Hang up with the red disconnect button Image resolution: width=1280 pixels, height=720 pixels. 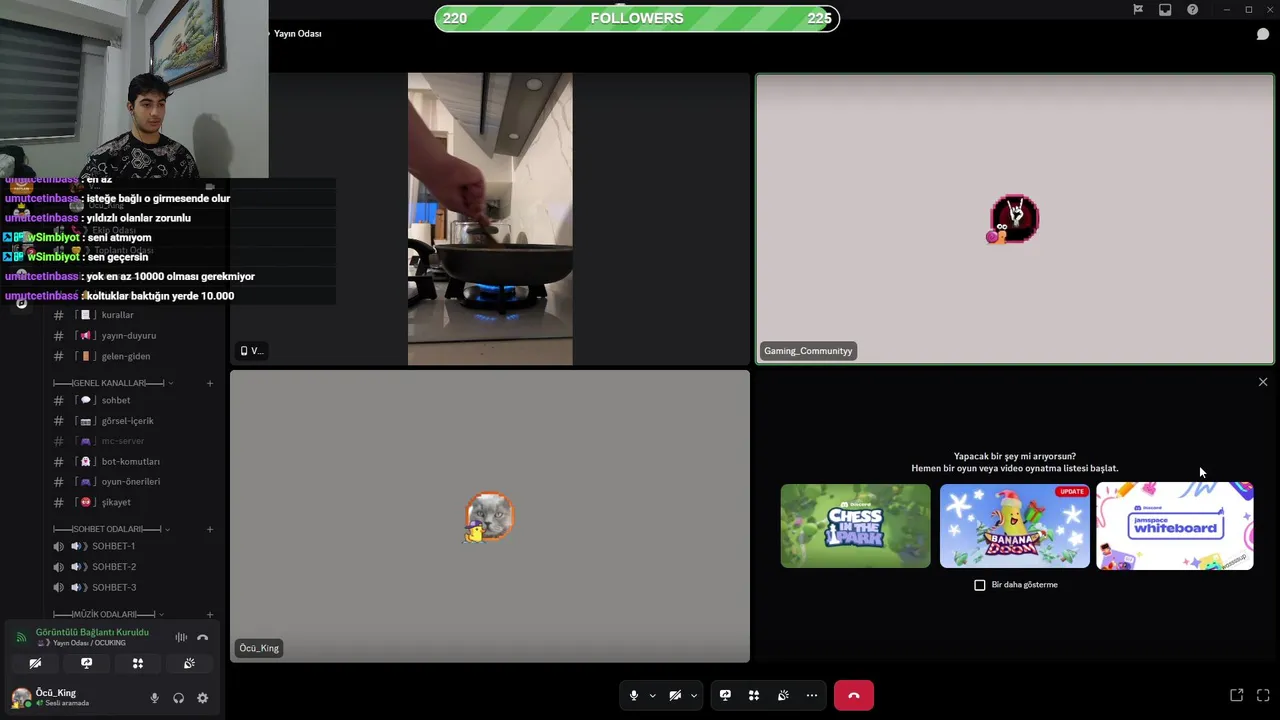pyautogui.click(x=853, y=695)
